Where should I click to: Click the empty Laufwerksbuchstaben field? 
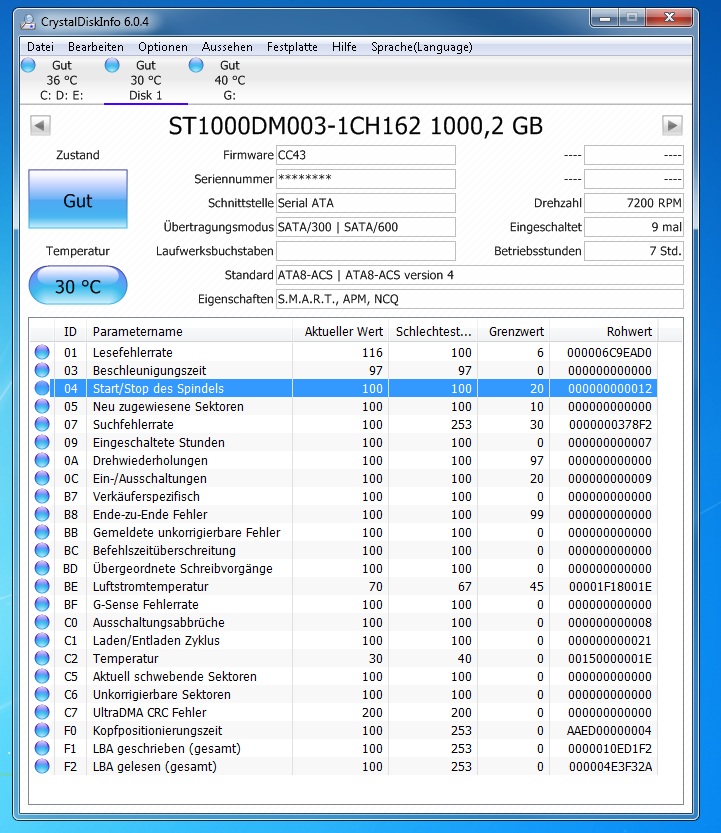pos(366,251)
